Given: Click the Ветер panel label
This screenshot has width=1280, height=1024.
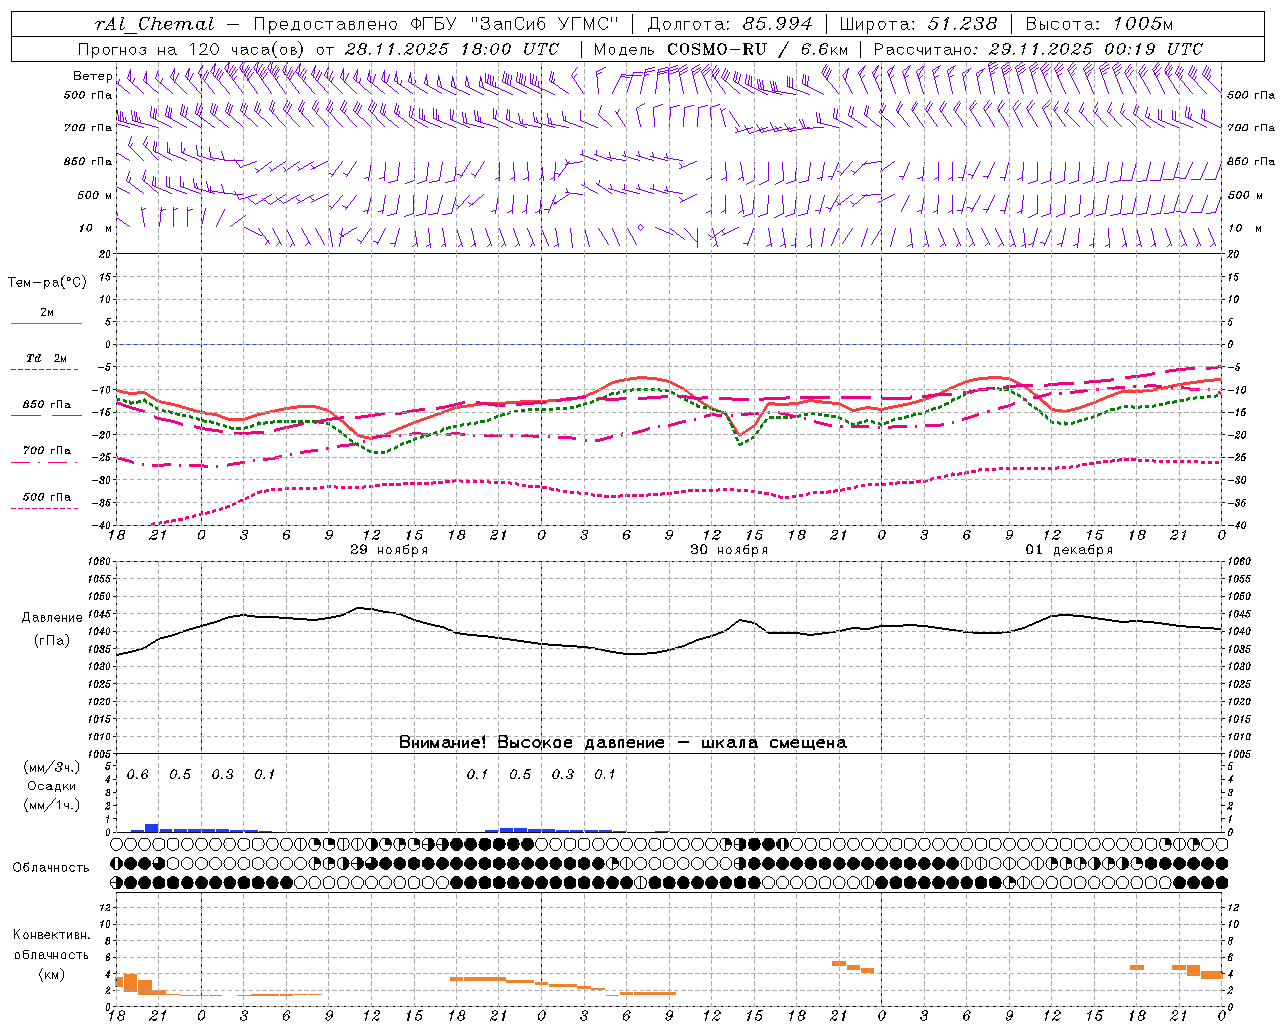Looking at the screenshot, I should coord(92,76).
